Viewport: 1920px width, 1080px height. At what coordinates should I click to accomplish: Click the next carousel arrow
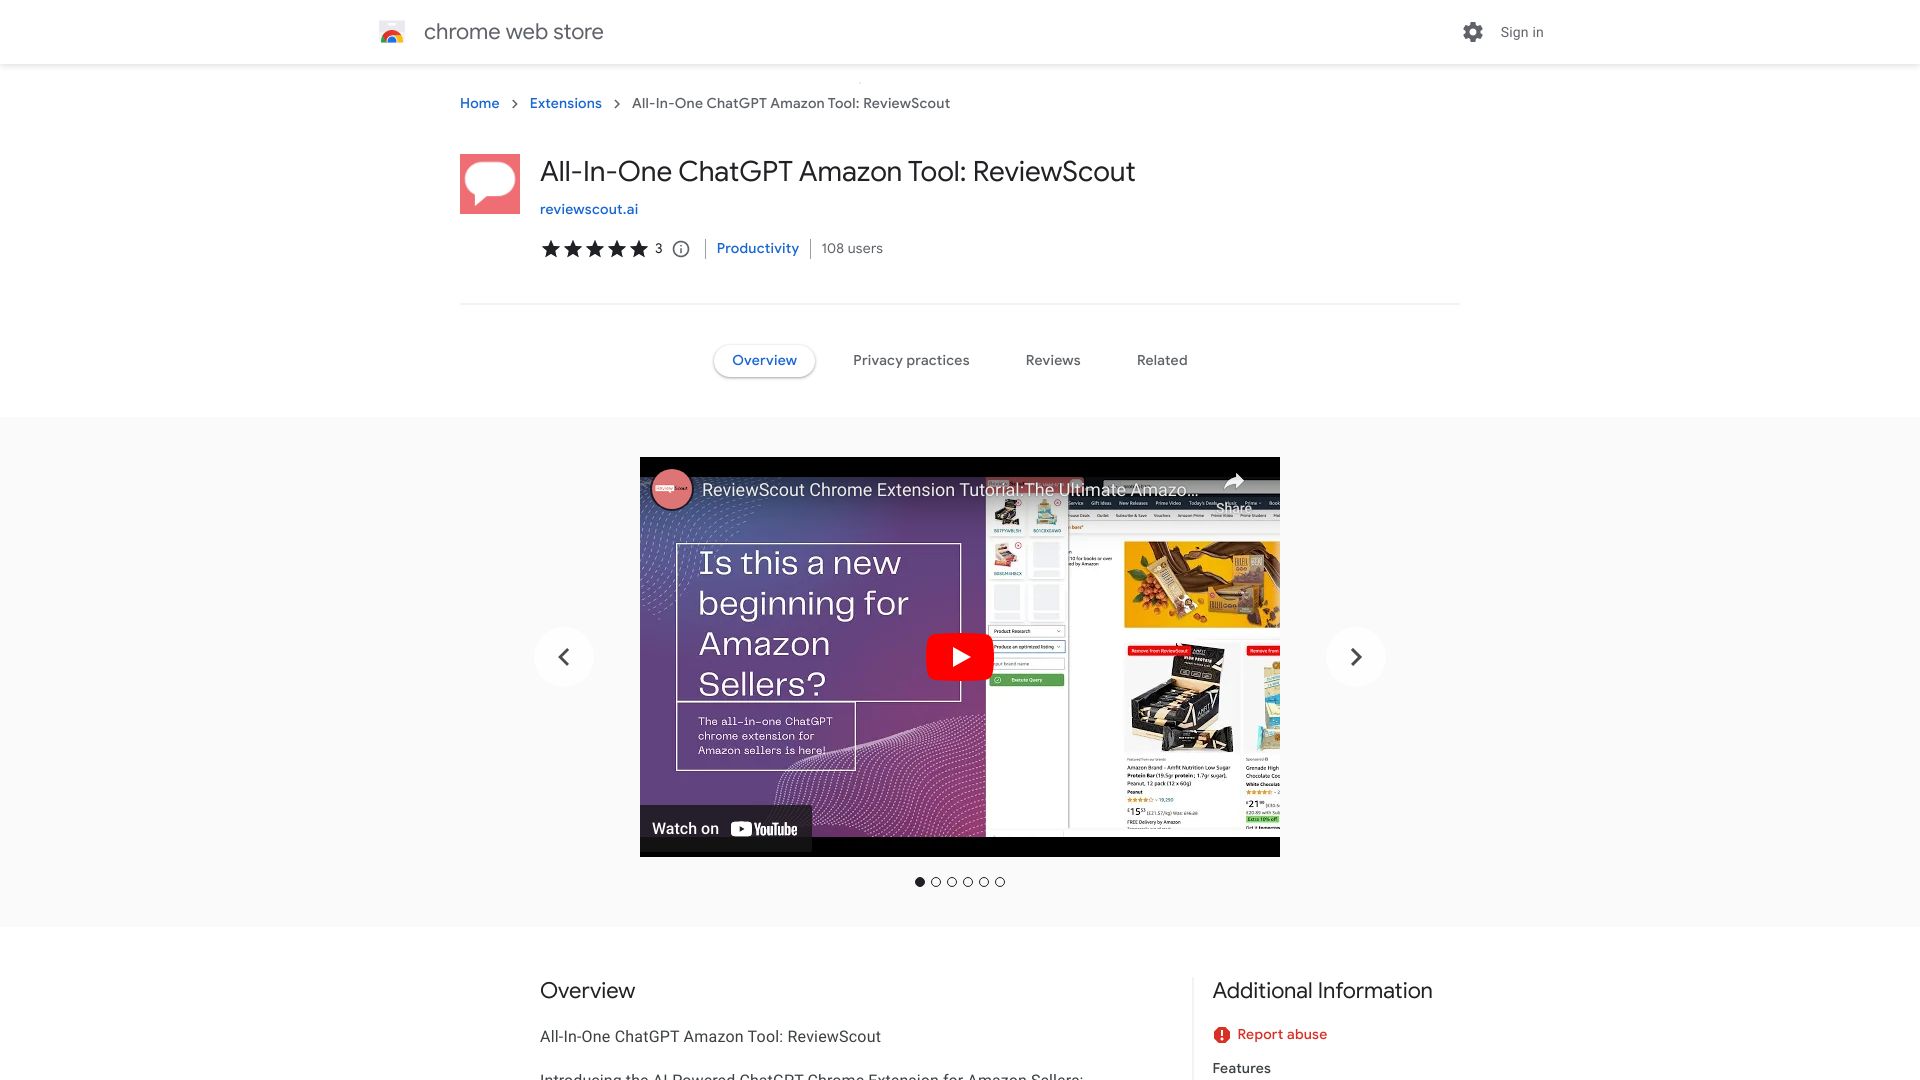click(1356, 655)
